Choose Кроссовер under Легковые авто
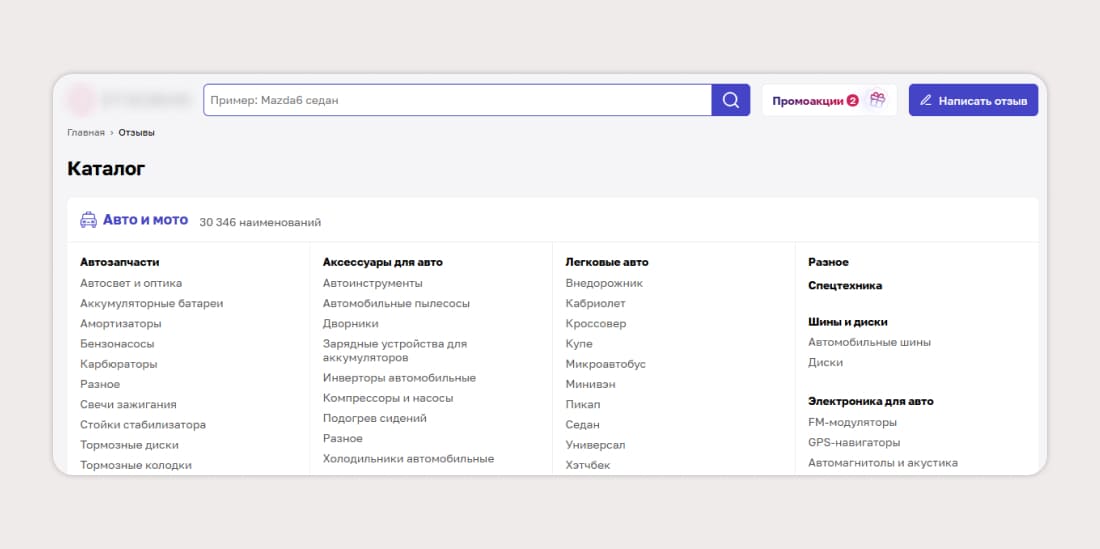Viewport: 1100px width, 549px height. 595,324
